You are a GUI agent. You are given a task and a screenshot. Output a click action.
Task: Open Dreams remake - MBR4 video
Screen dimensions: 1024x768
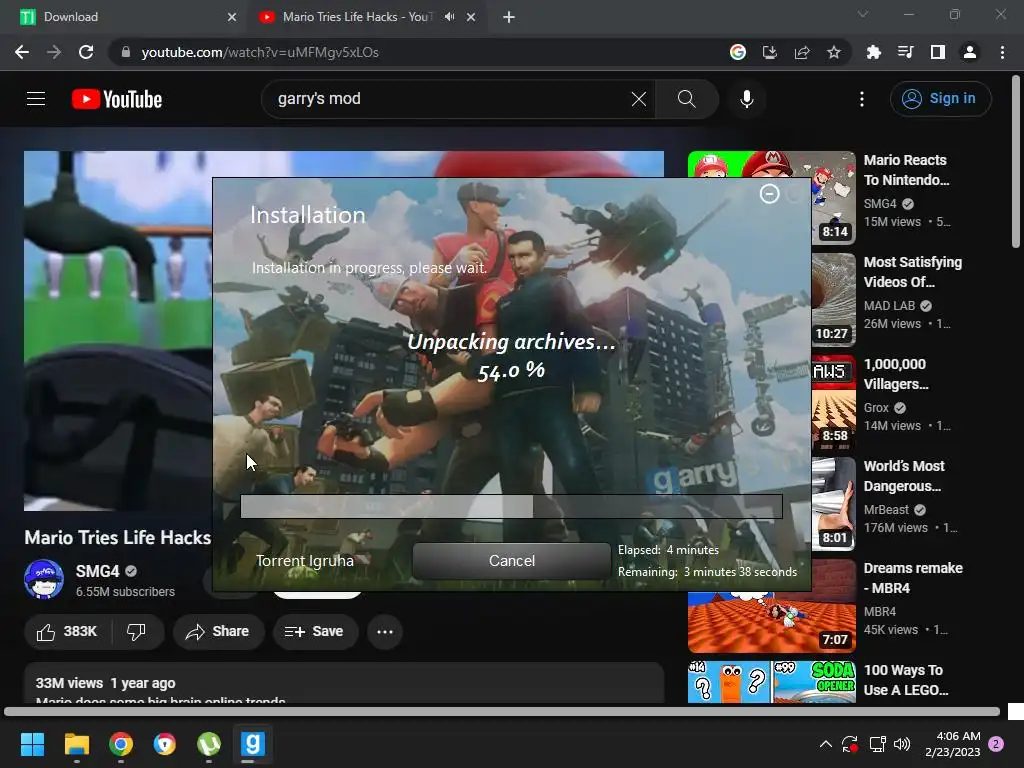(913, 578)
